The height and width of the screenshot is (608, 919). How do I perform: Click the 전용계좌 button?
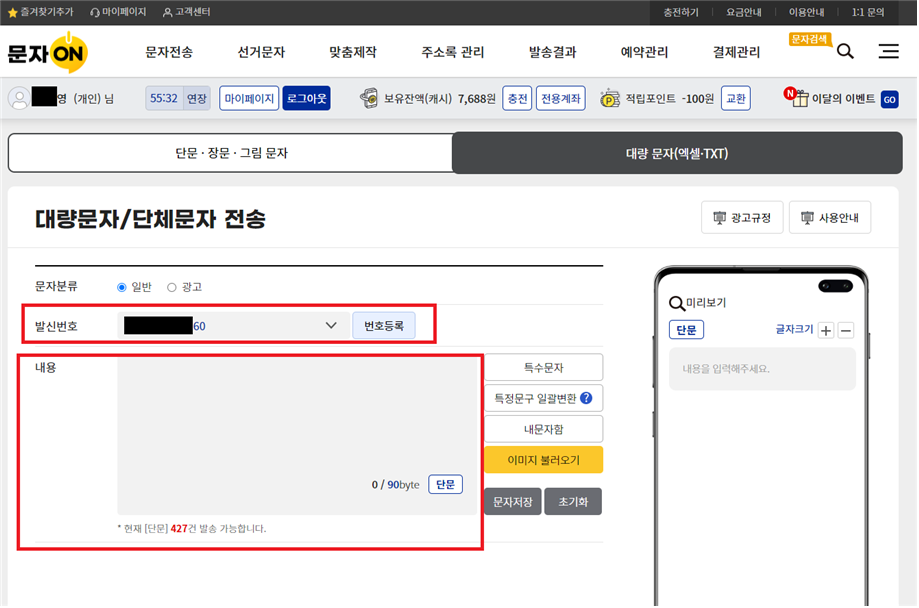[x=560, y=98]
